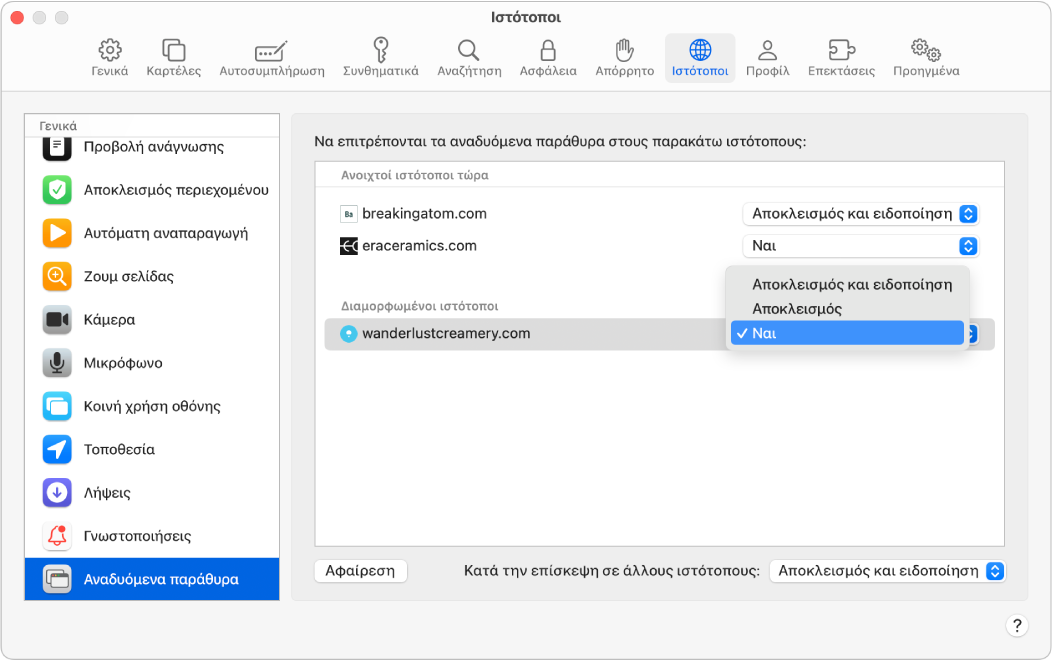Select Αποκλεισμός περιεχομένου shield item
The width and height of the screenshot is (1053, 662).
pos(152,190)
